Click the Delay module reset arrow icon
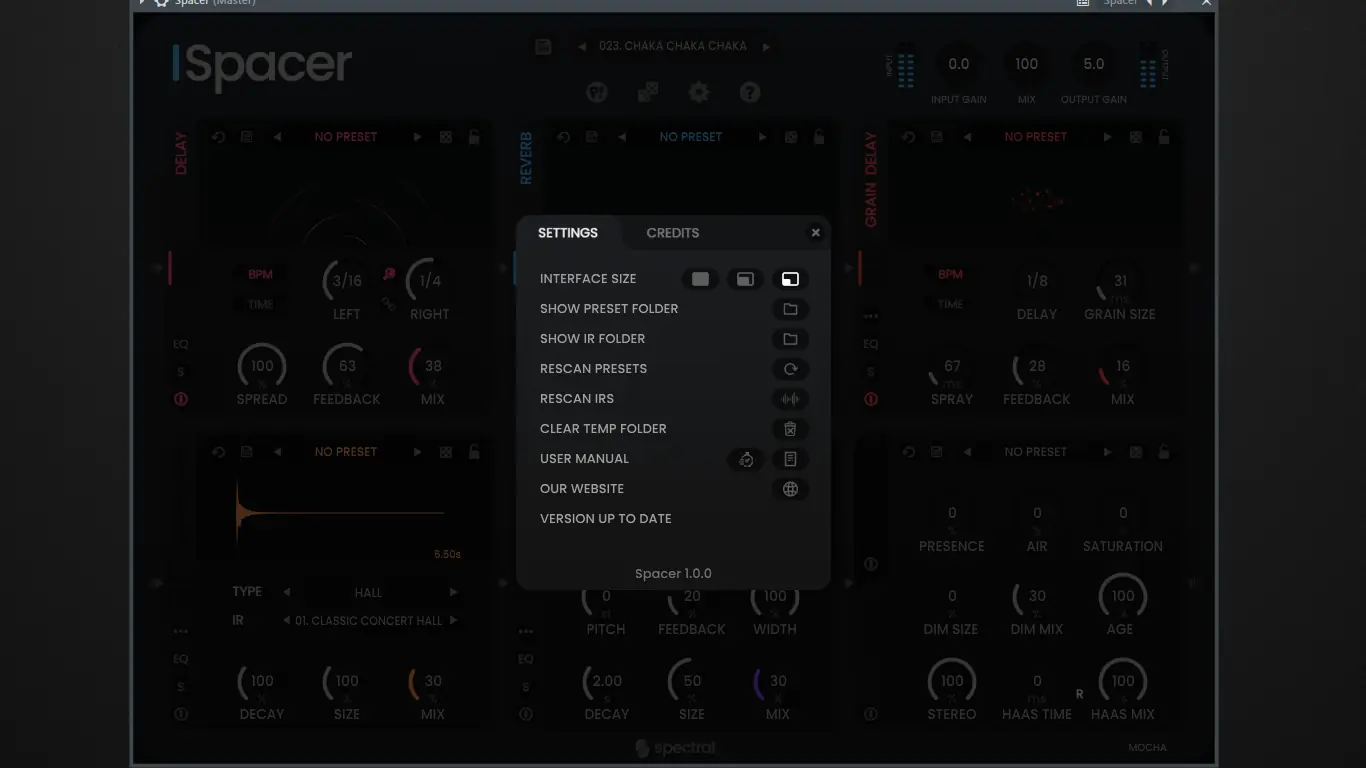This screenshot has height=768, width=1366. [218, 137]
